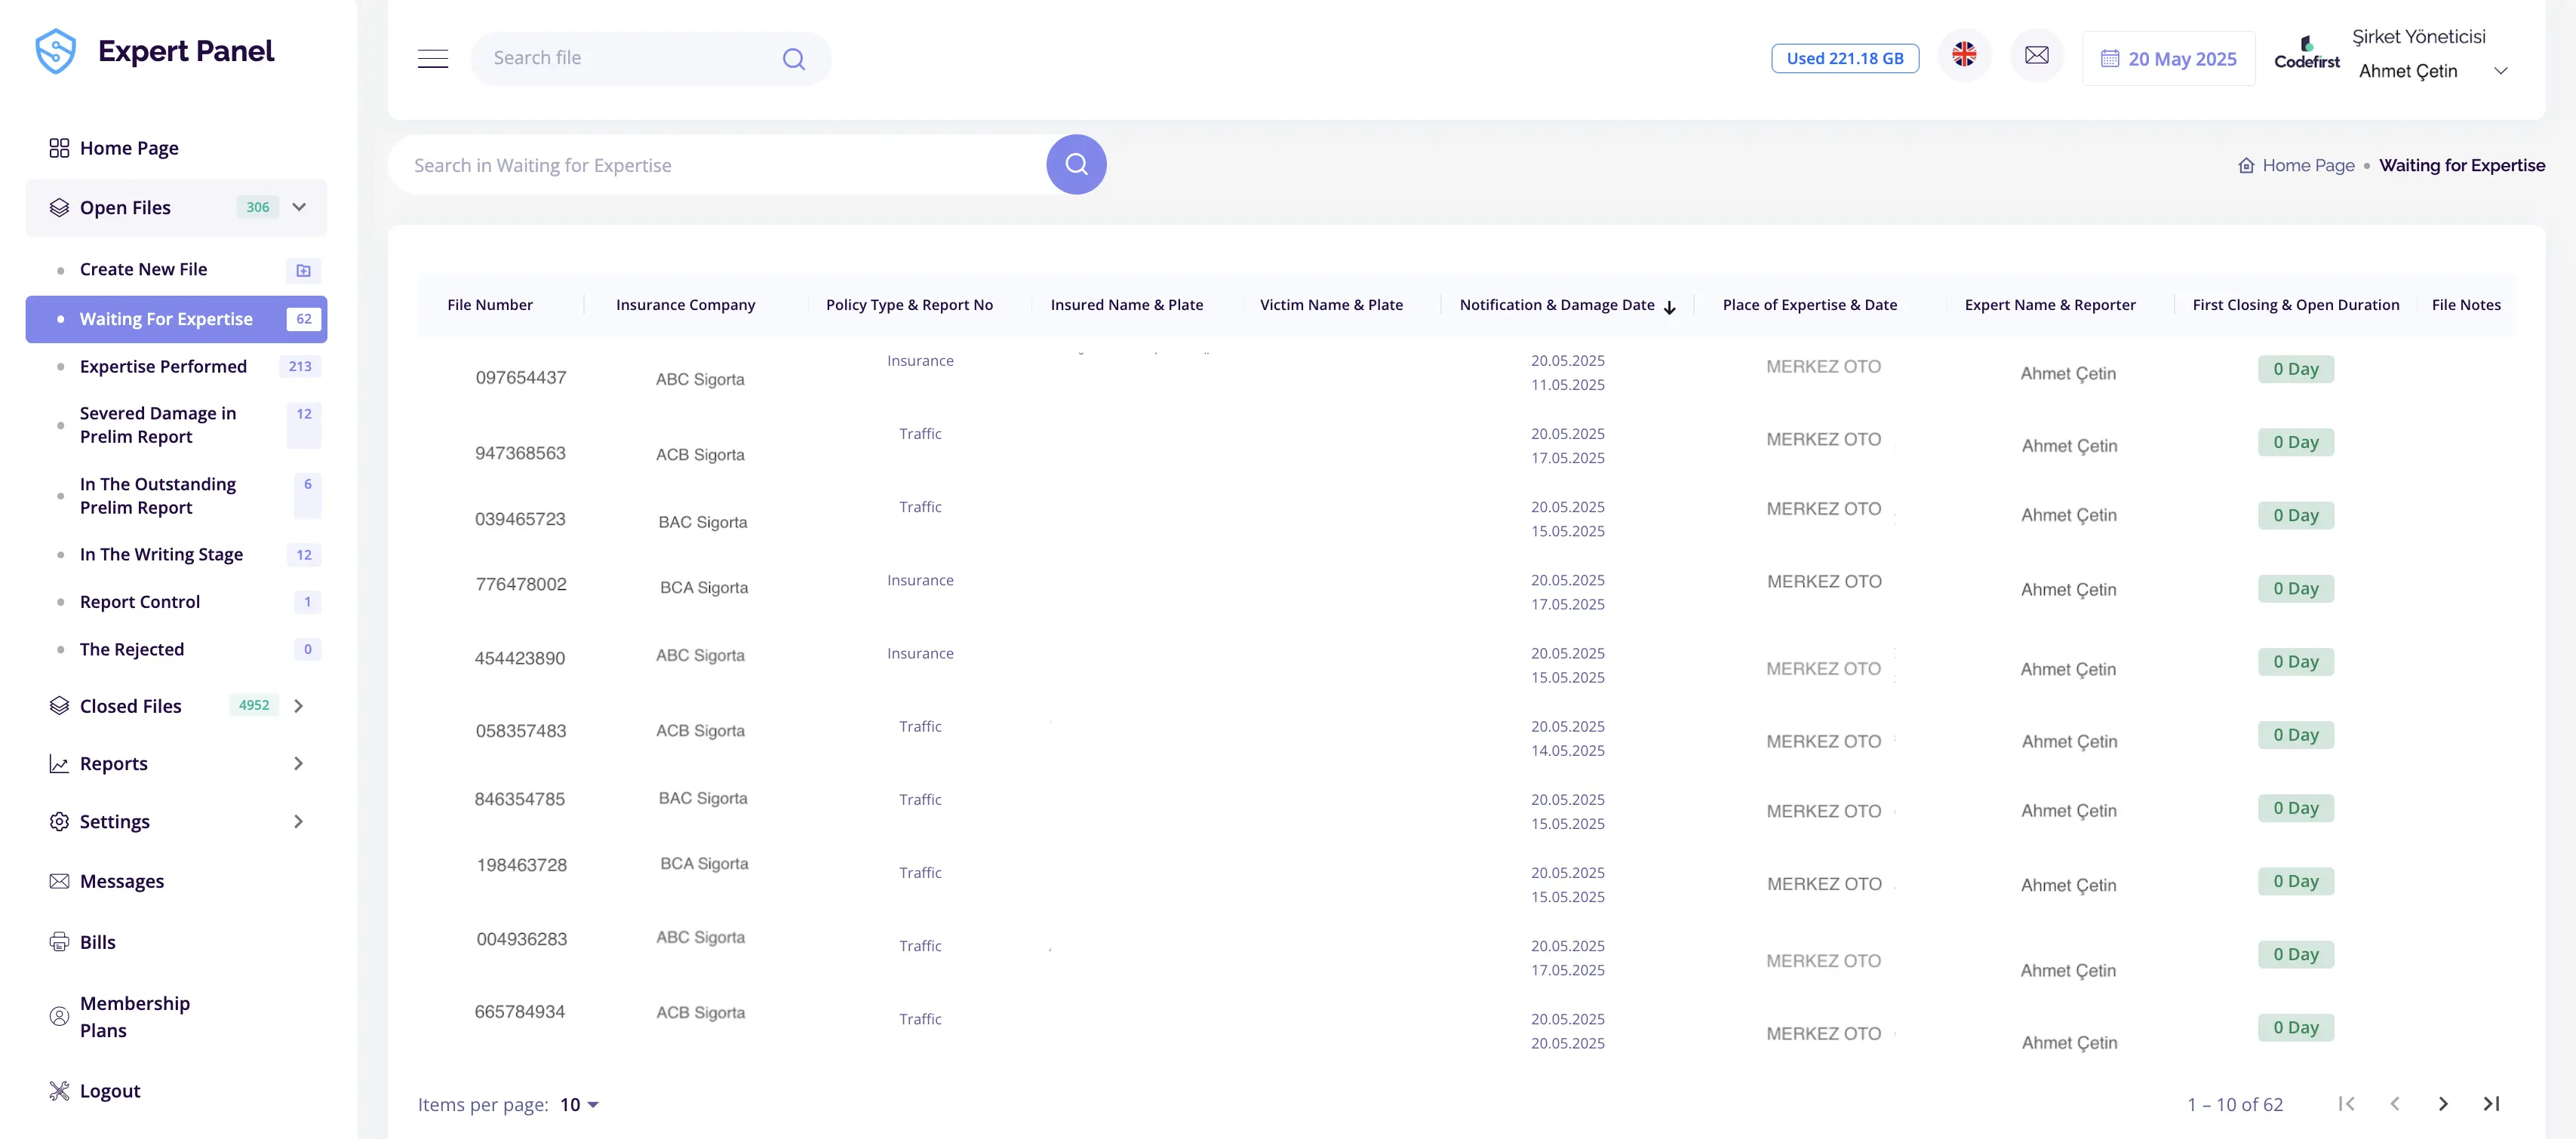The width and height of the screenshot is (2576, 1139).
Task: Click the Bills printer icon
Action: [x=59, y=942]
